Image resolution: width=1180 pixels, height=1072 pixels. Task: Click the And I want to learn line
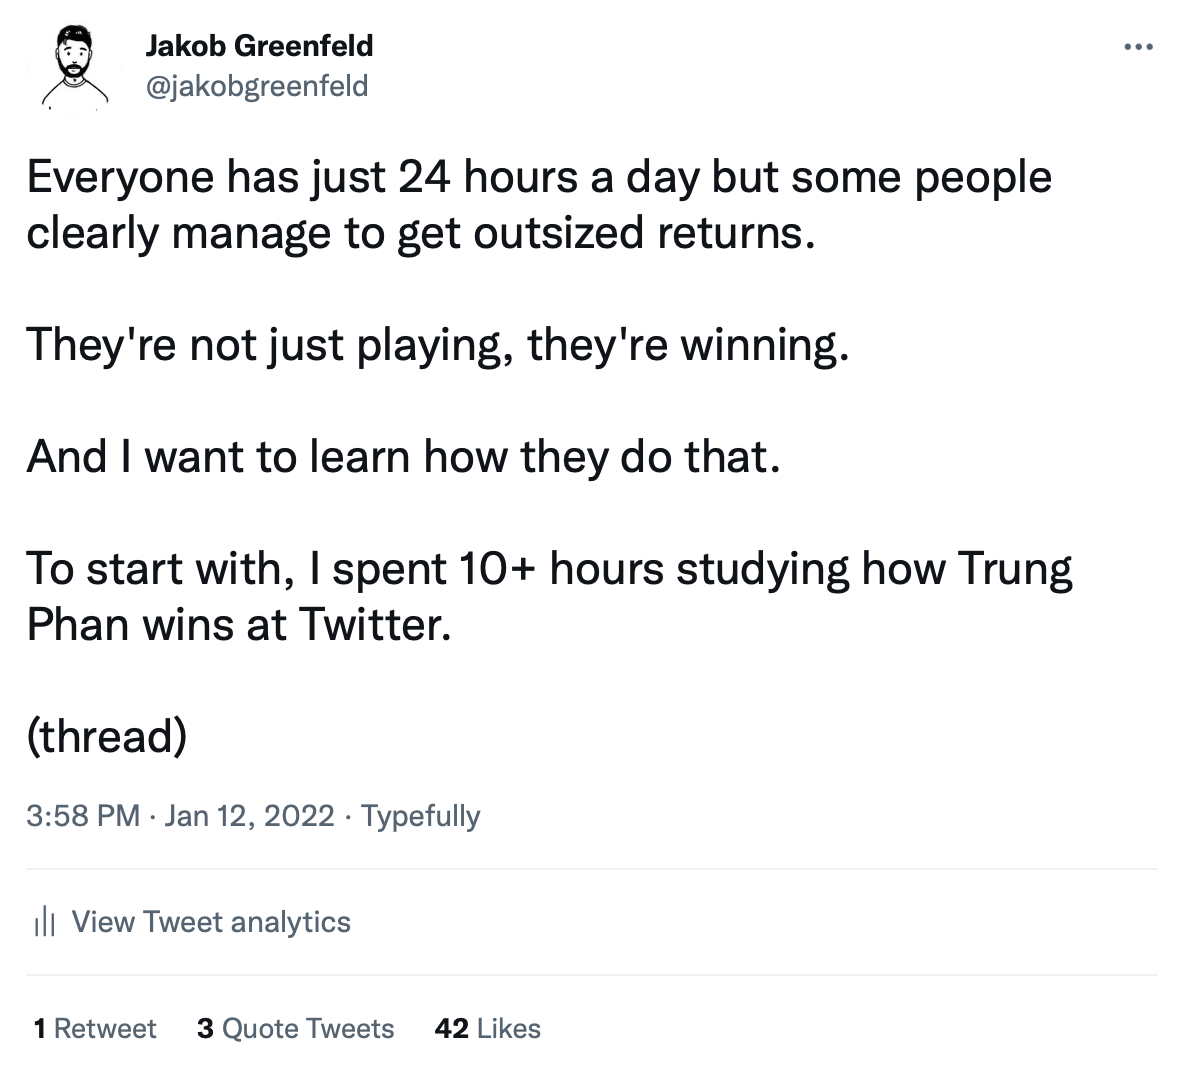coord(403,456)
